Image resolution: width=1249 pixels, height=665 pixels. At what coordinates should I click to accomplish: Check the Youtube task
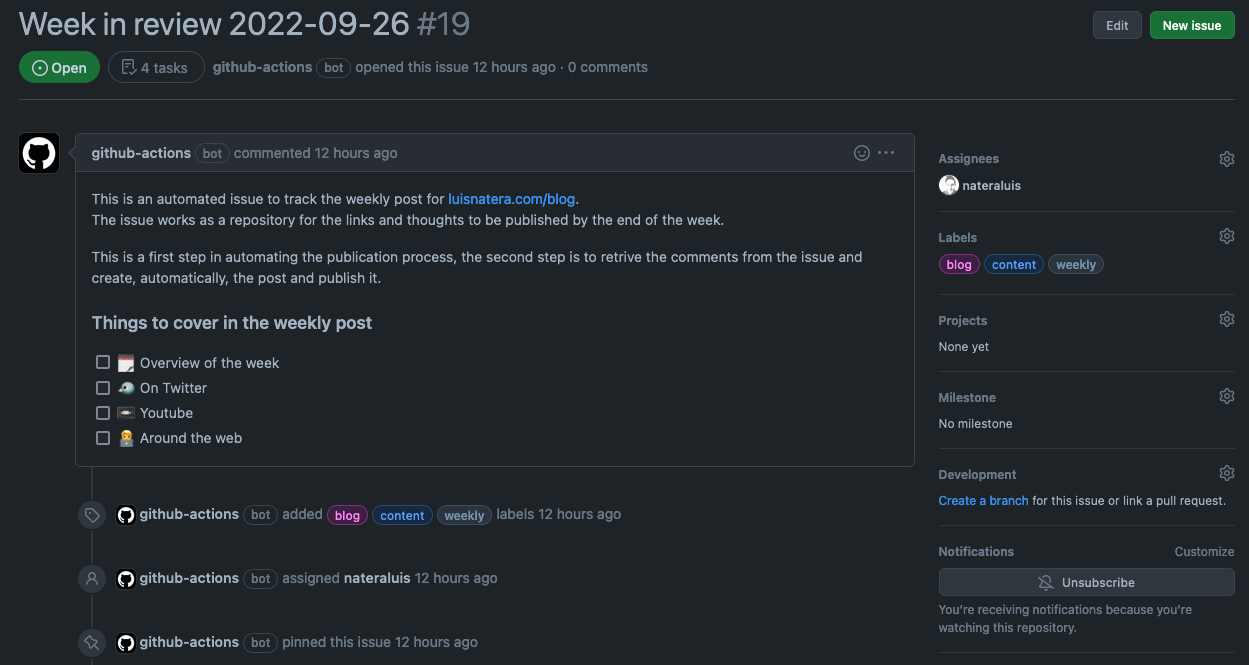tap(103, 412)
